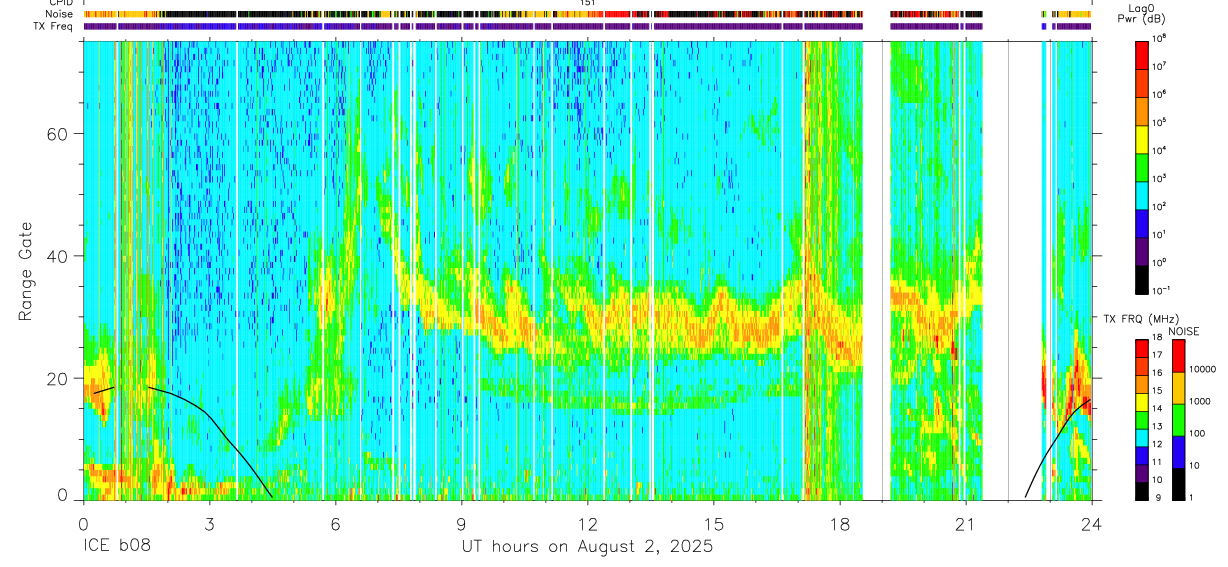Click the "TX Freq" row label at top left
1228x567 pixels.
pos(53,26)
